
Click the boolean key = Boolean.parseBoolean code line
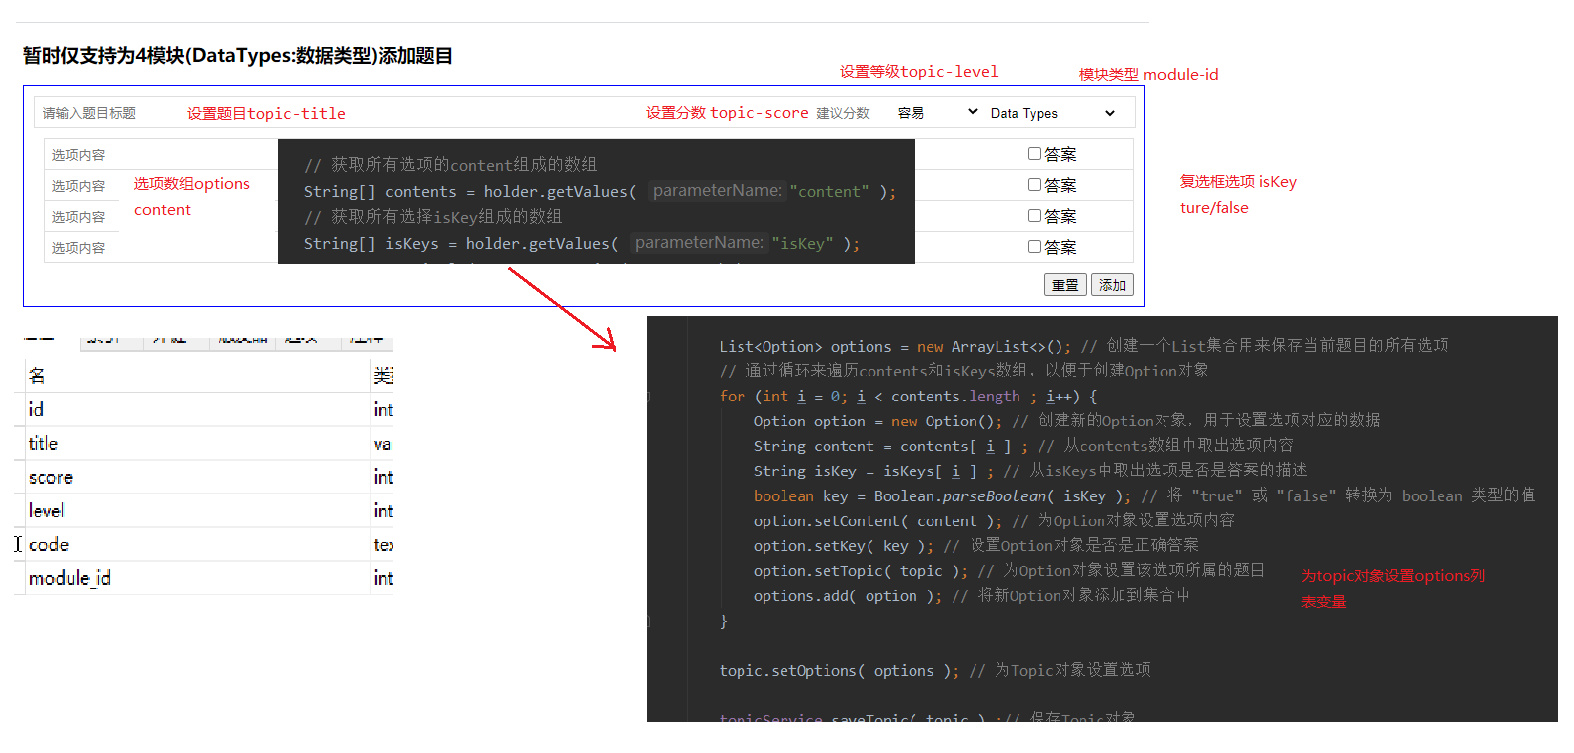[1144, 495]
